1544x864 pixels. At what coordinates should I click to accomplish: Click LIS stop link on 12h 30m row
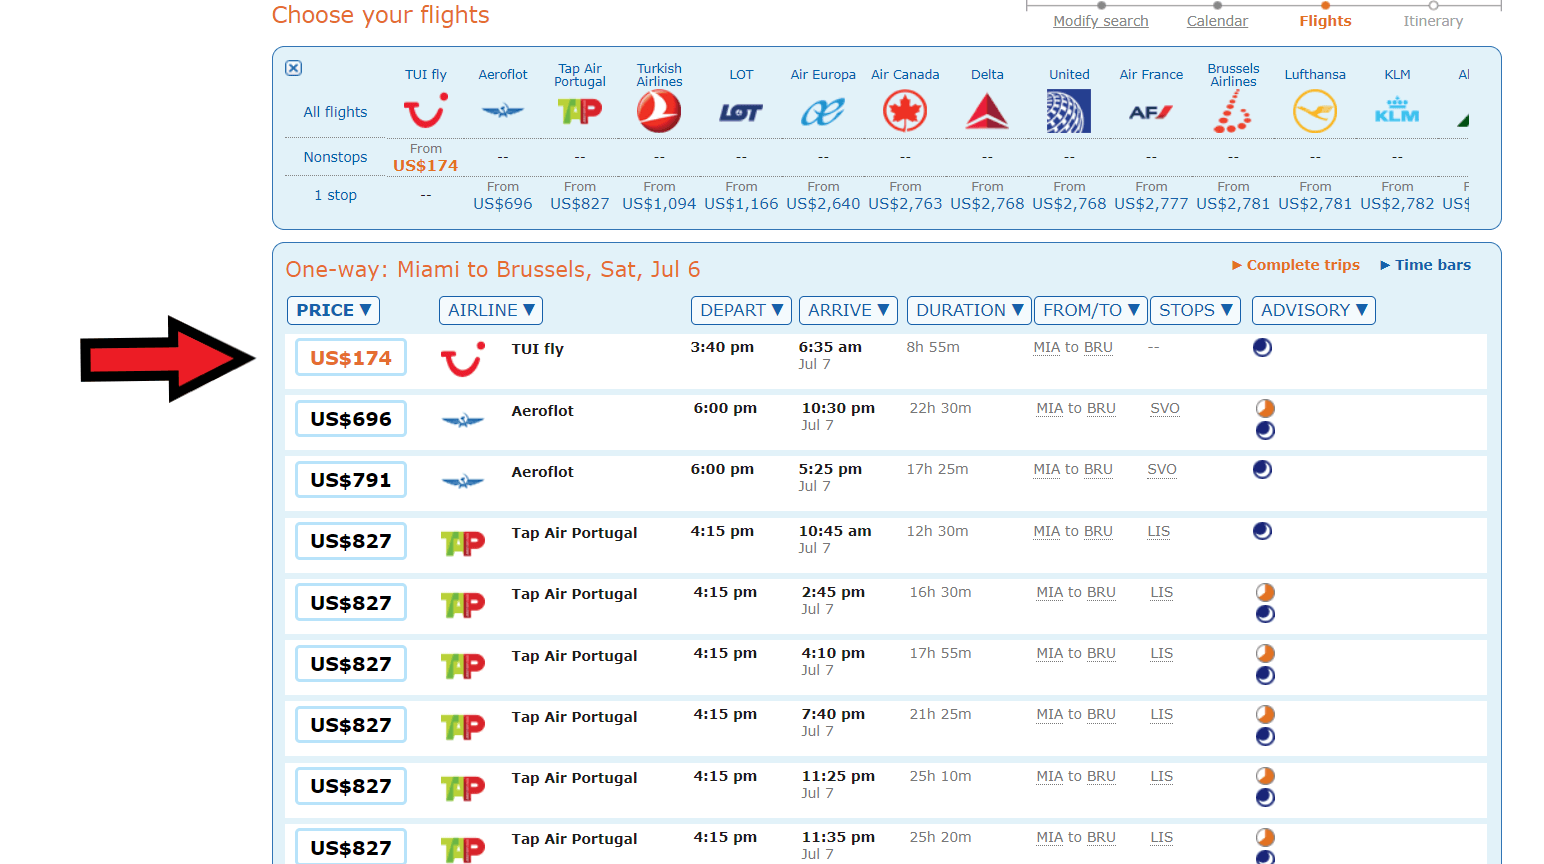pos(1158,531)
